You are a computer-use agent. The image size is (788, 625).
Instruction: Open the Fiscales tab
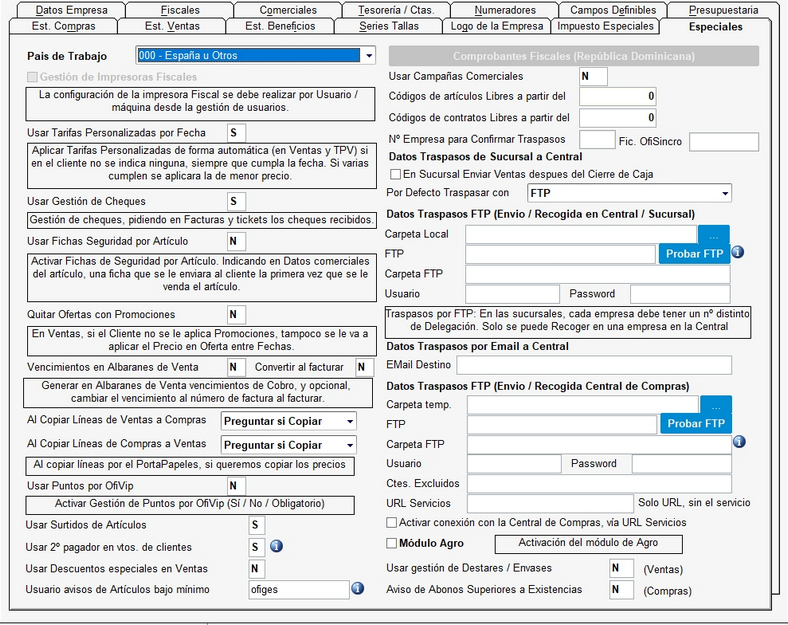(x=180, y=10)
